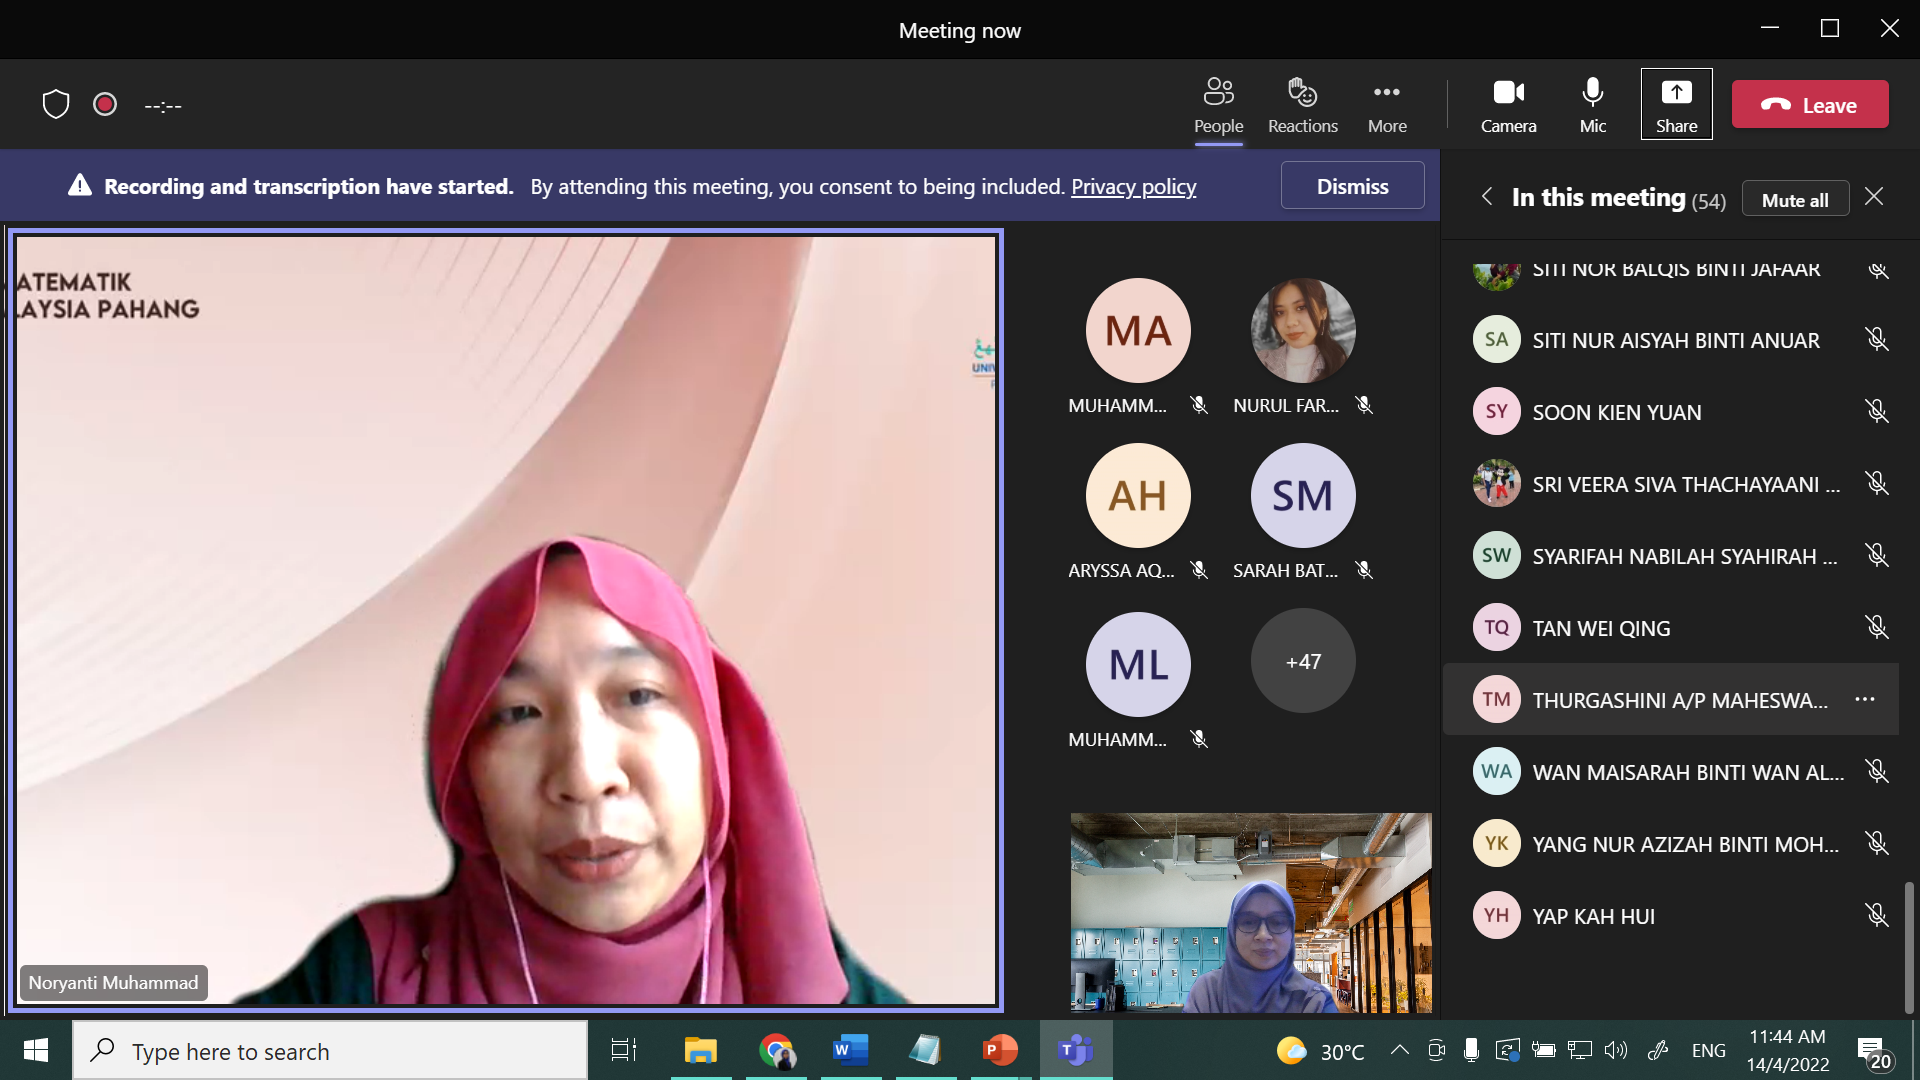Click the shield icon top left

(55, 104)
